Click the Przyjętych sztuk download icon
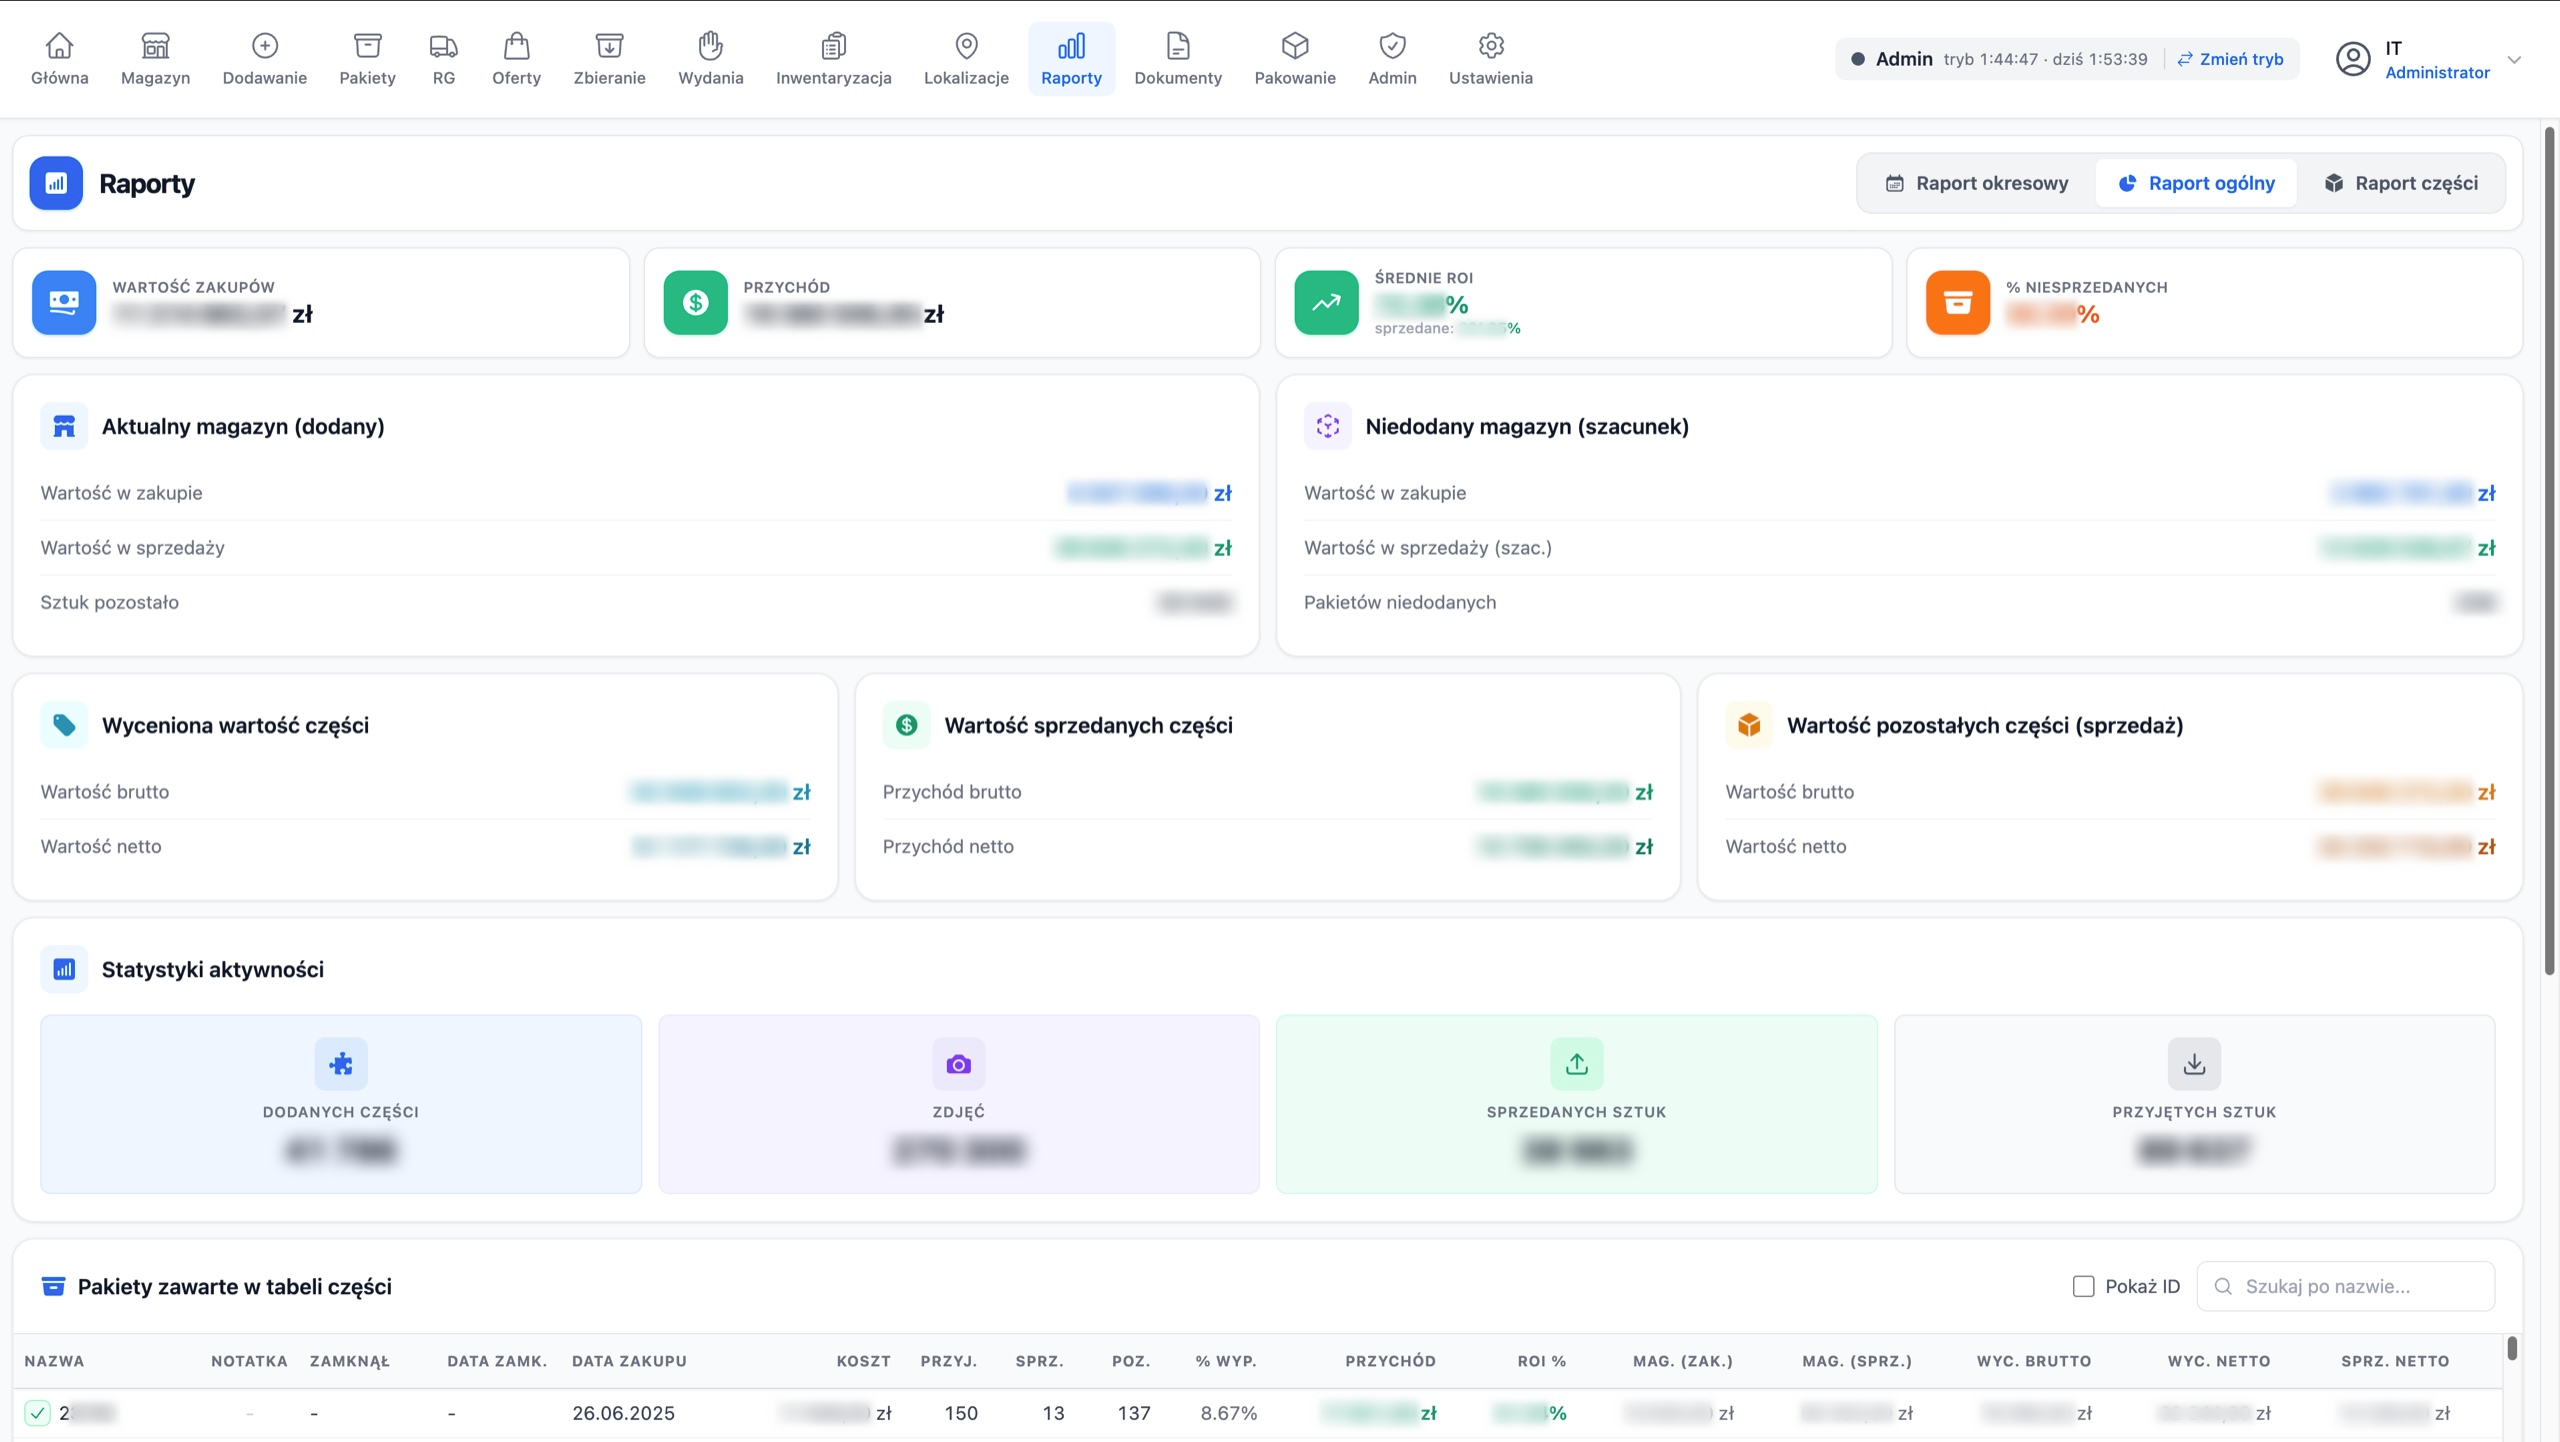Image resolution: width=2560 pixels, height=1442 pixels. 2194,1064
